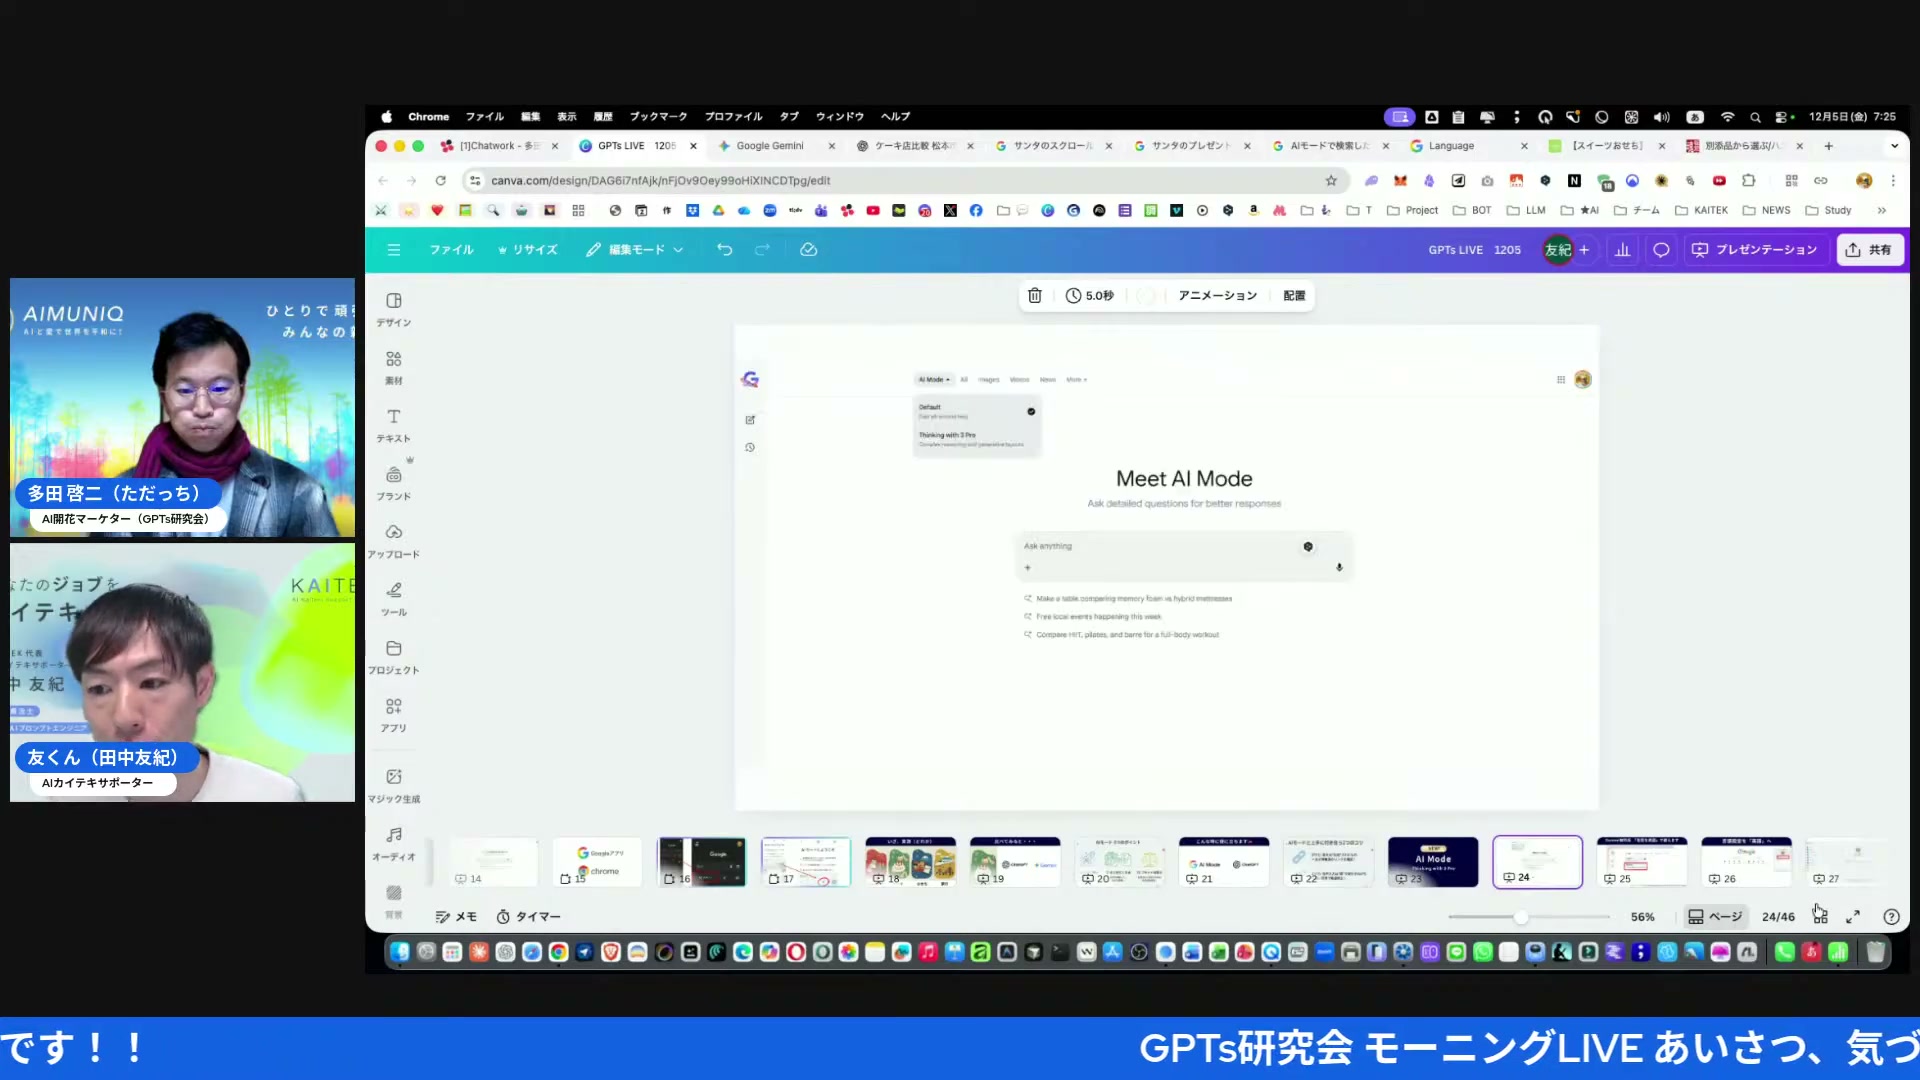Open the NEWS bookmarks folder
The image size is (1920, 1080).
click(1767, 211)
